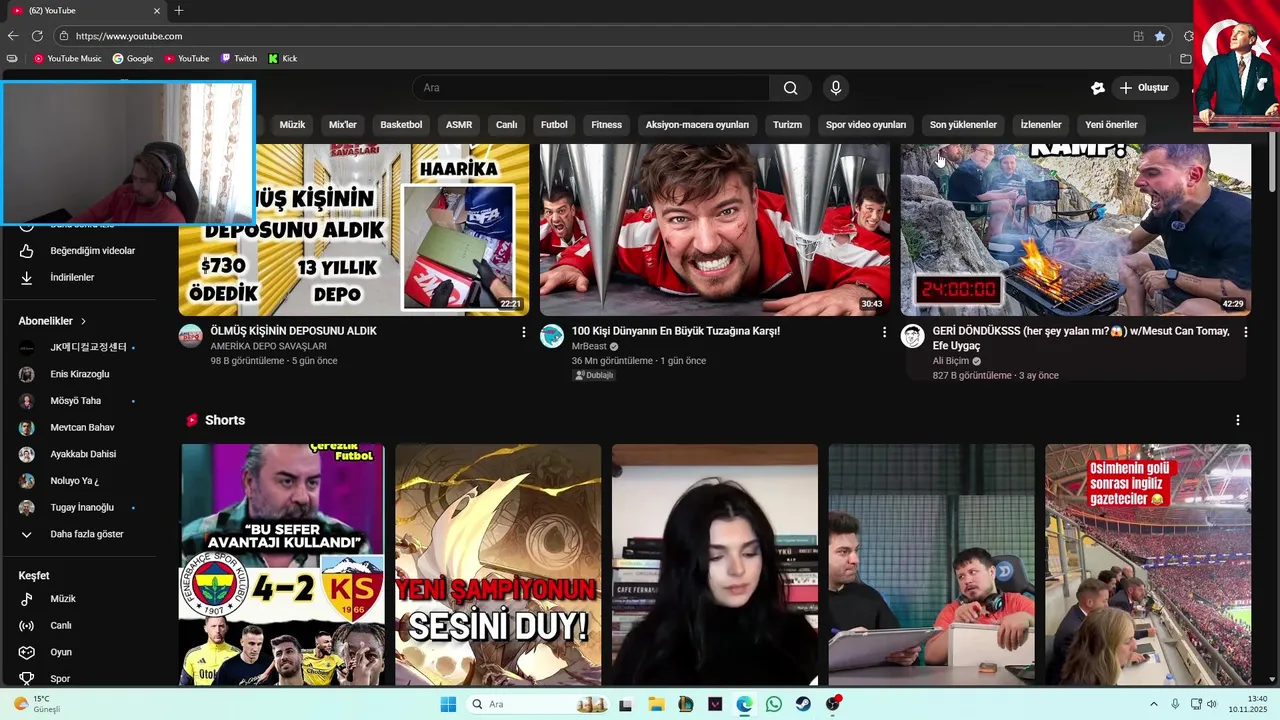Select the Mix'ler filter chip
1280x720 pixels.
tap(343, 125)
